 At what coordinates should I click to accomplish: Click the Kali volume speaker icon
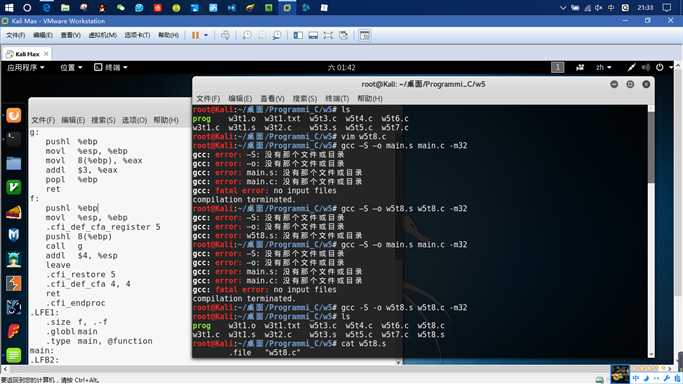click(x=646, y=67)
